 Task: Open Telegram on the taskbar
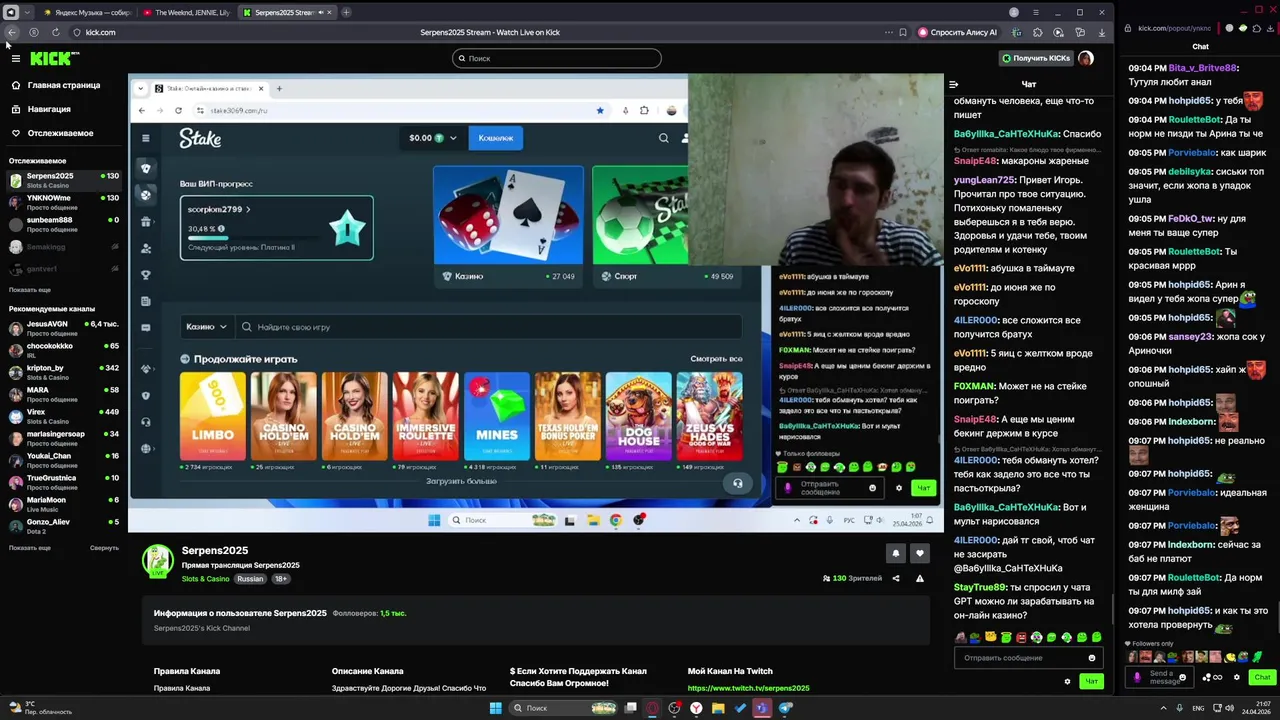tap(786, 708)
